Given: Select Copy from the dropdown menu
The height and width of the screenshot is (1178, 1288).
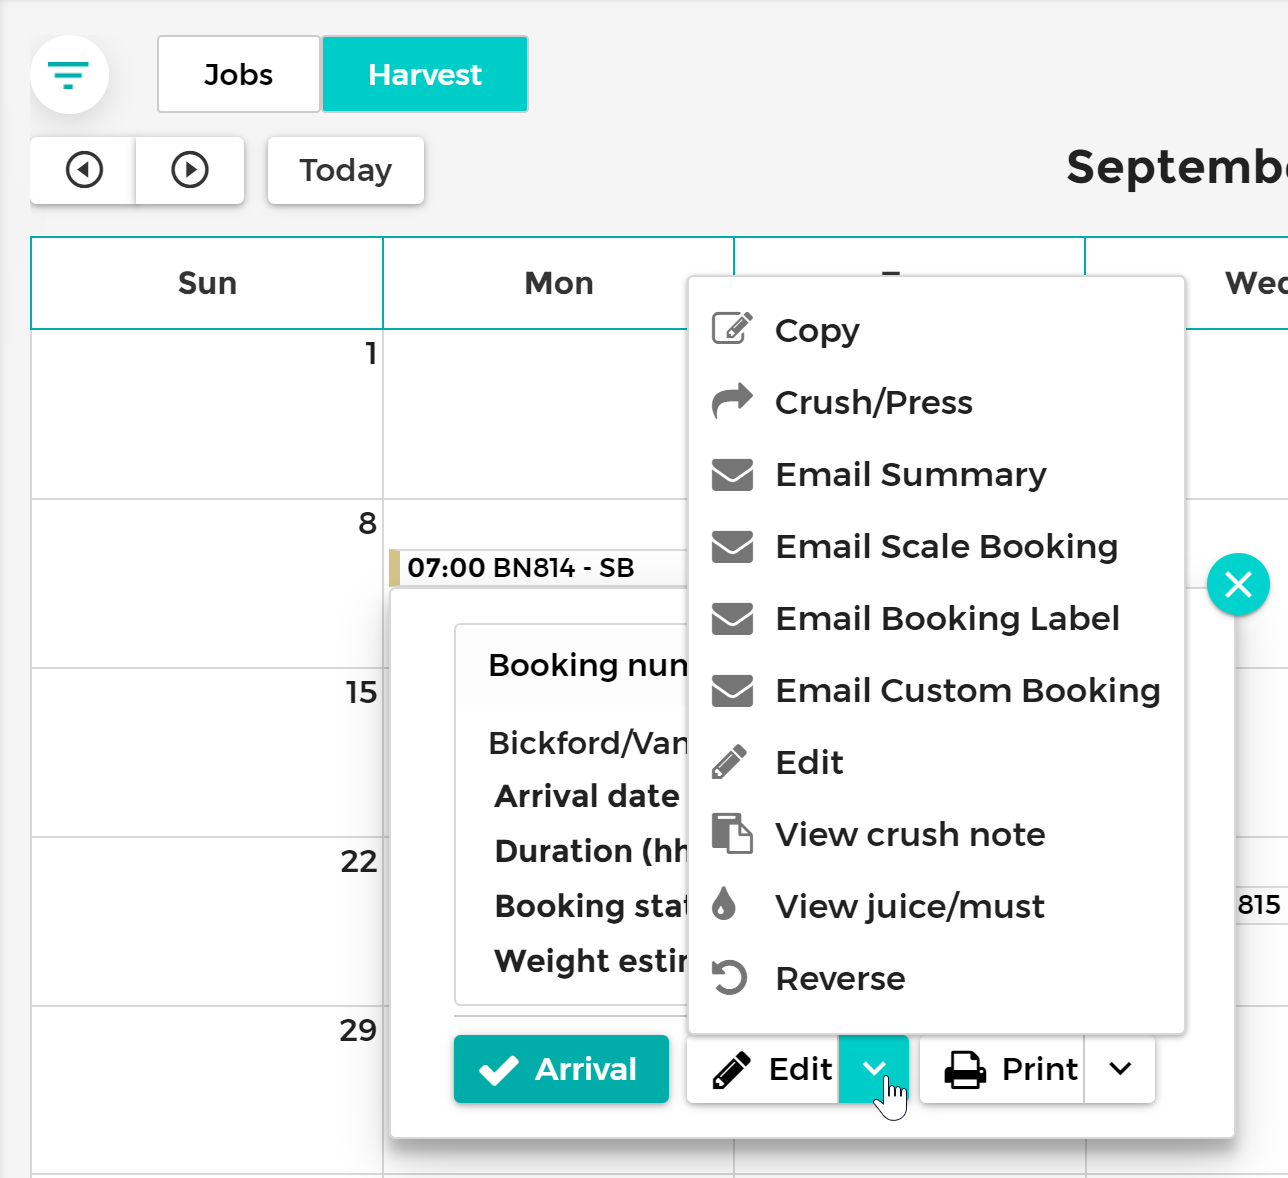Looking at the screenshot, I should point(817,330).
